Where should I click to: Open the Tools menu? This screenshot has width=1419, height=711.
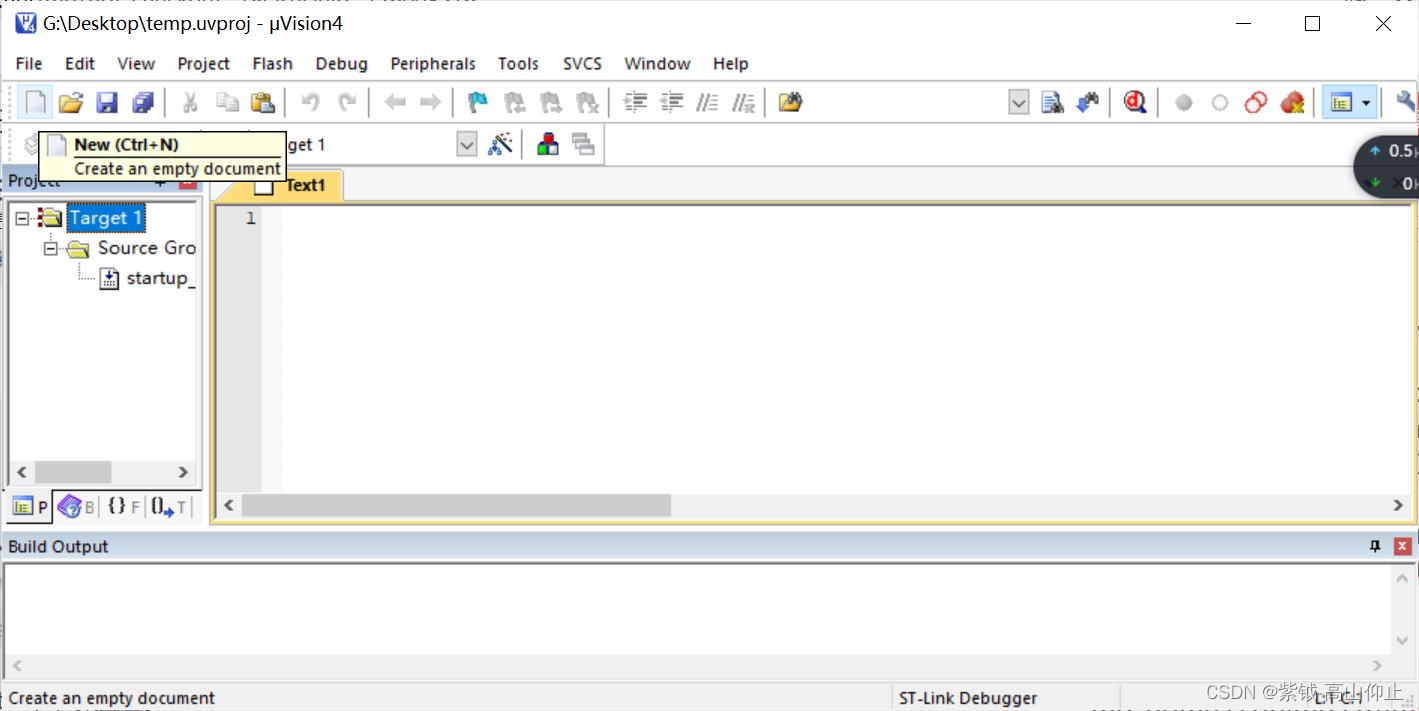[x=518, y=63]
